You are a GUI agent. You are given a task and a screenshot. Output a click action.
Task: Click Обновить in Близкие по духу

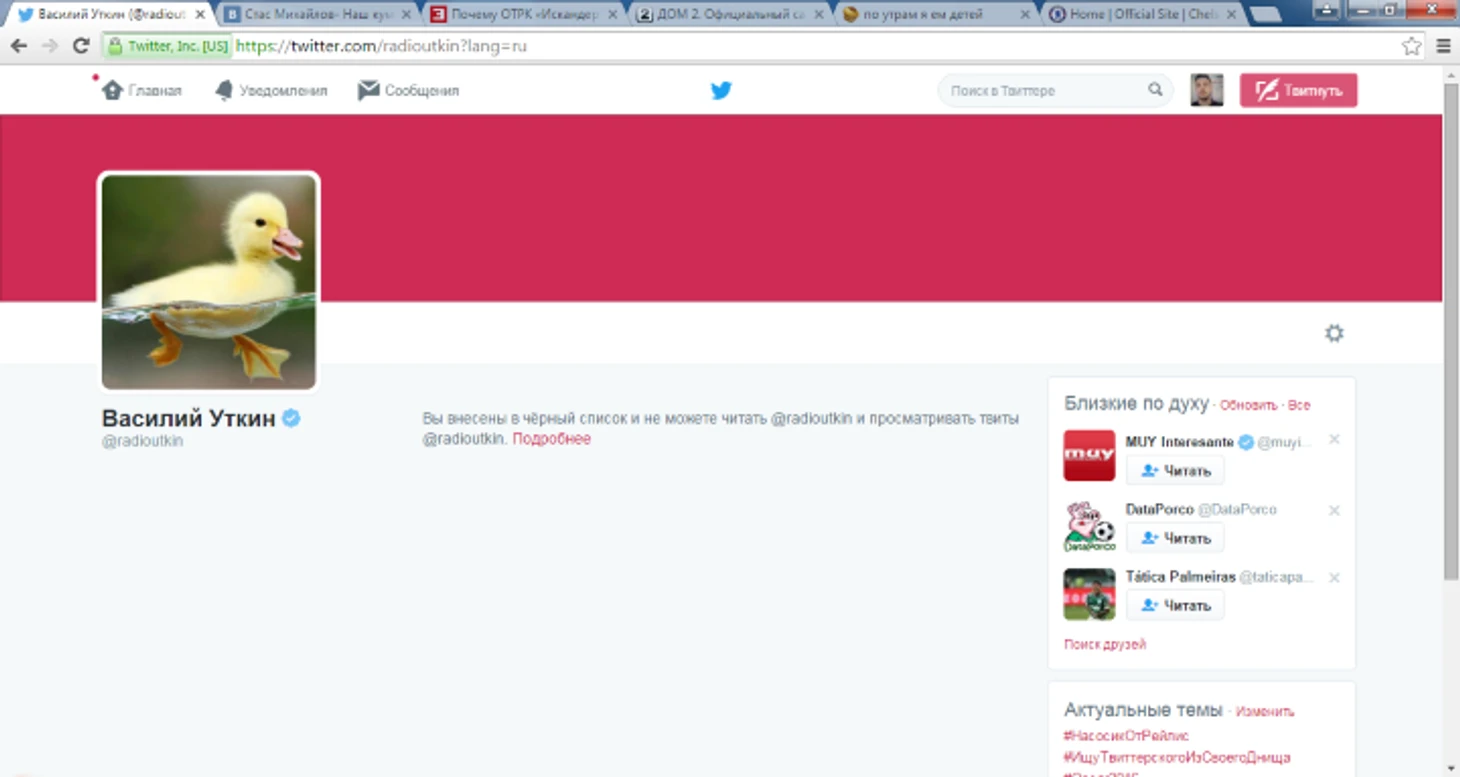point(1249,405)
